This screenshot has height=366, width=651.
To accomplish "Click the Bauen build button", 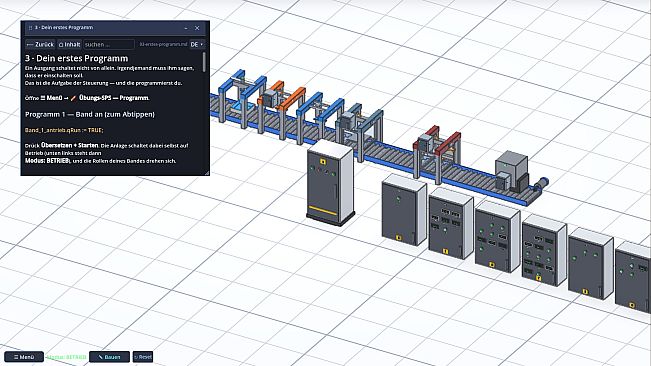I will coord(110,357).
